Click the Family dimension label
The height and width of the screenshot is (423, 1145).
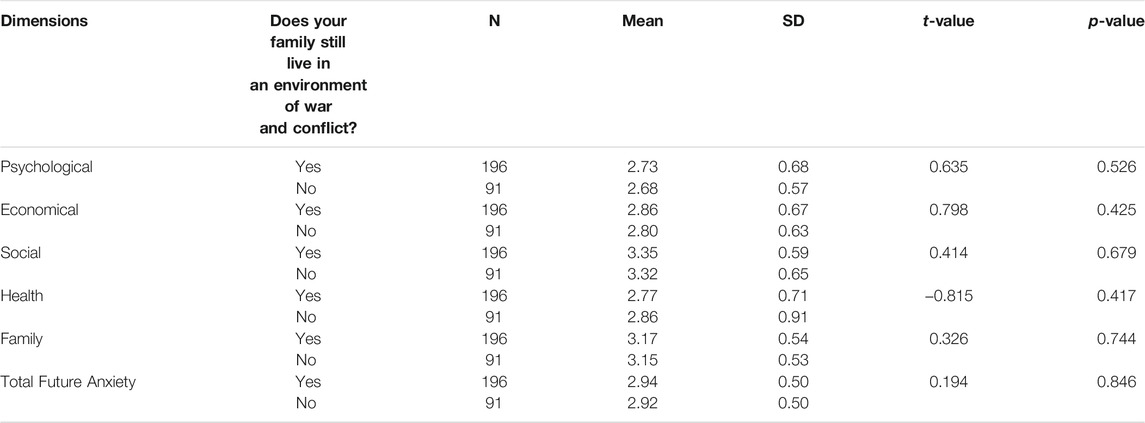pyautogui.click(x=21, y=339)
